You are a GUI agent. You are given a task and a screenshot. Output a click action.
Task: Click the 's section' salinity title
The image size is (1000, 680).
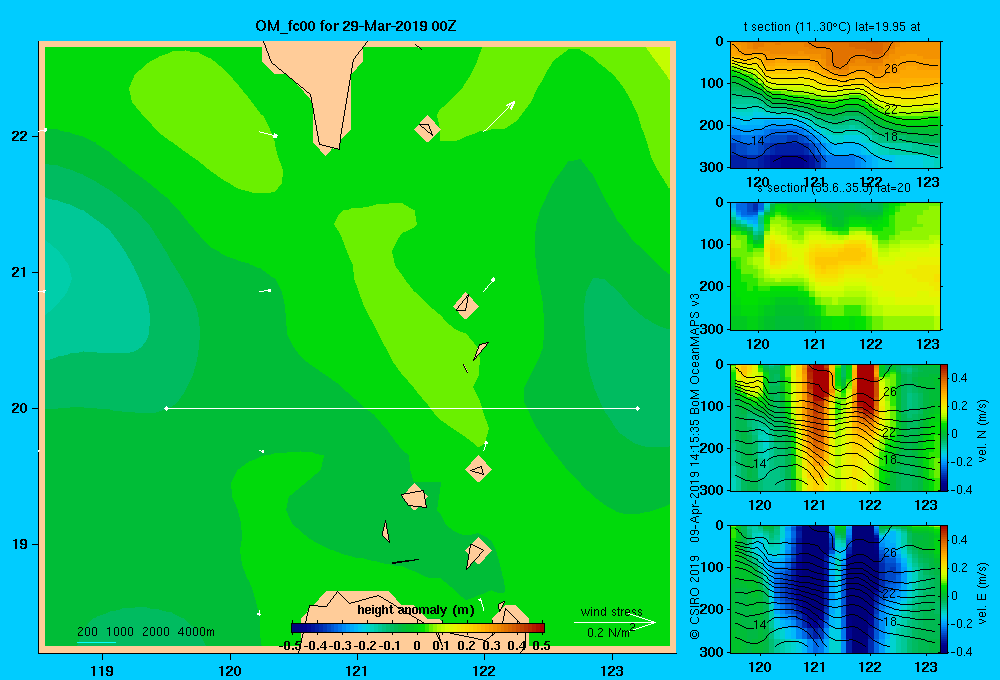834,188
